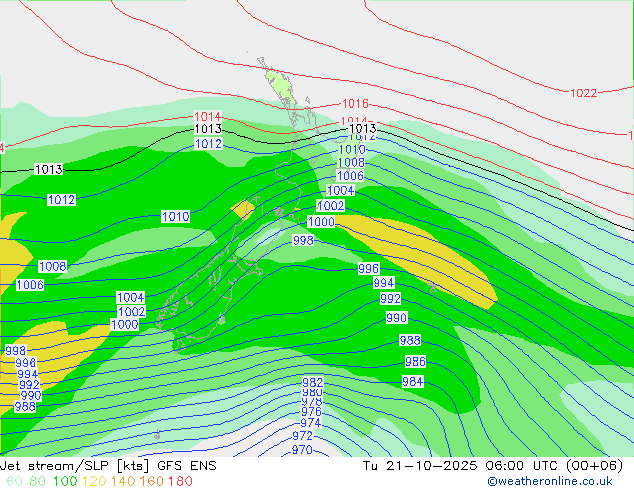Image resolution: width=634 pixels, height=490 pixels.
Task: Click the 180 kts legend value
Action: pos(180,481)
